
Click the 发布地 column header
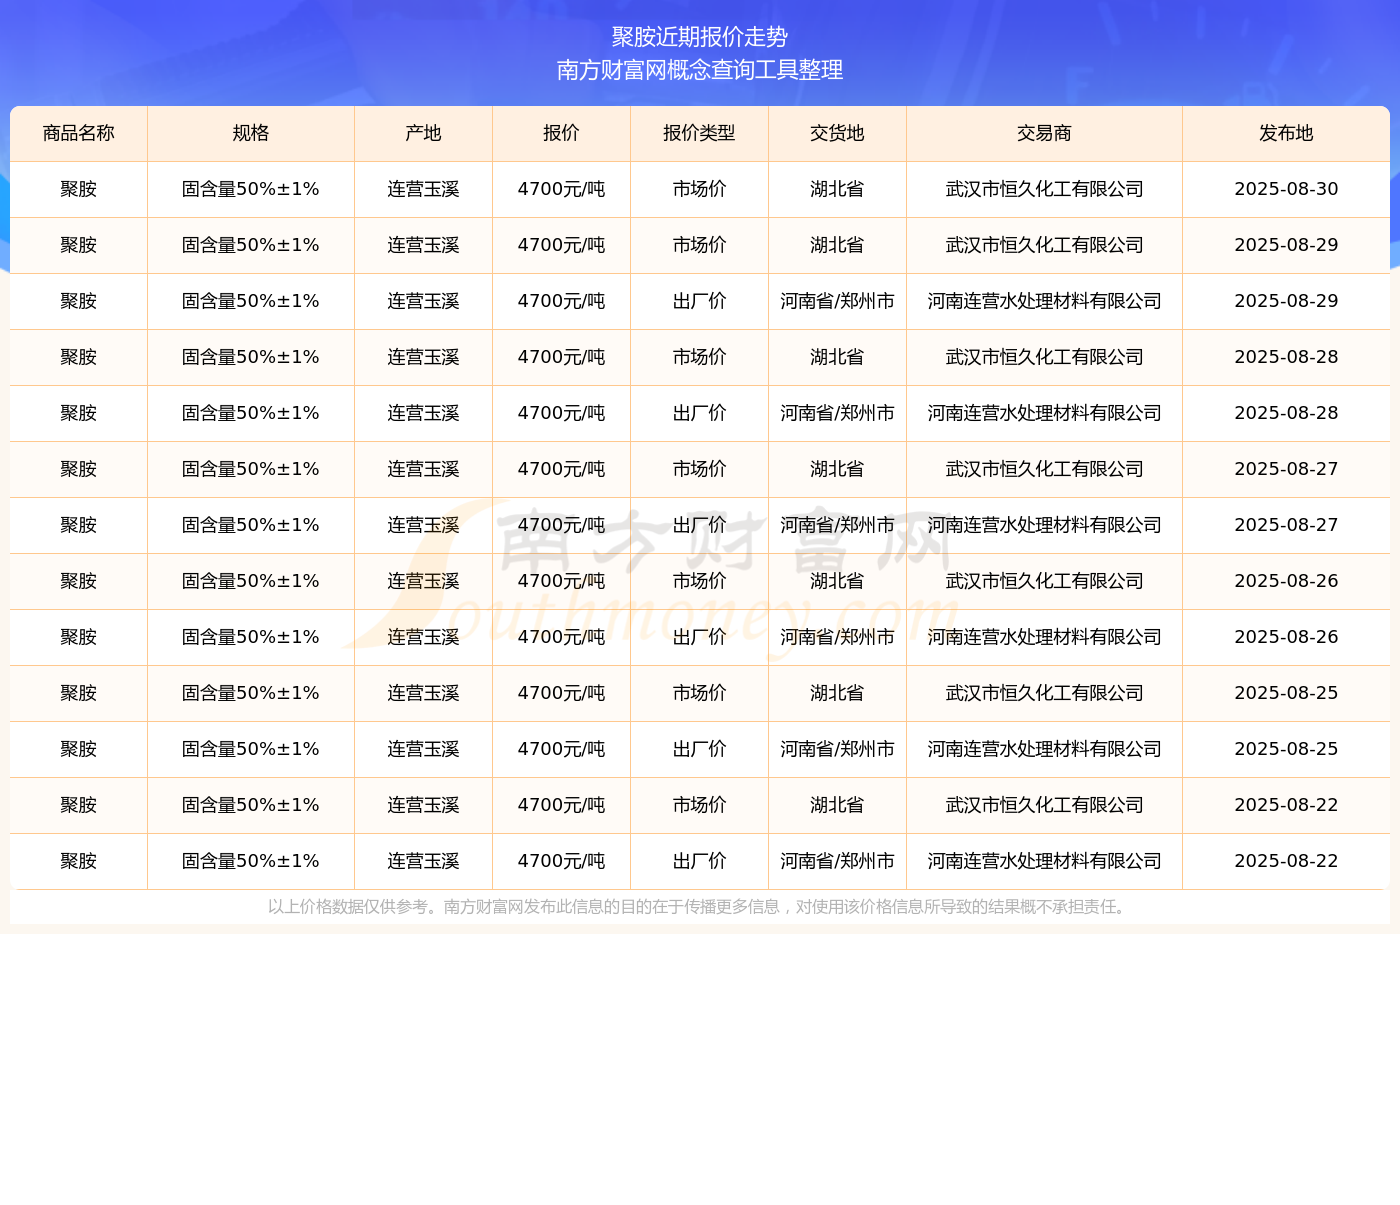[x=1286, y=133]
